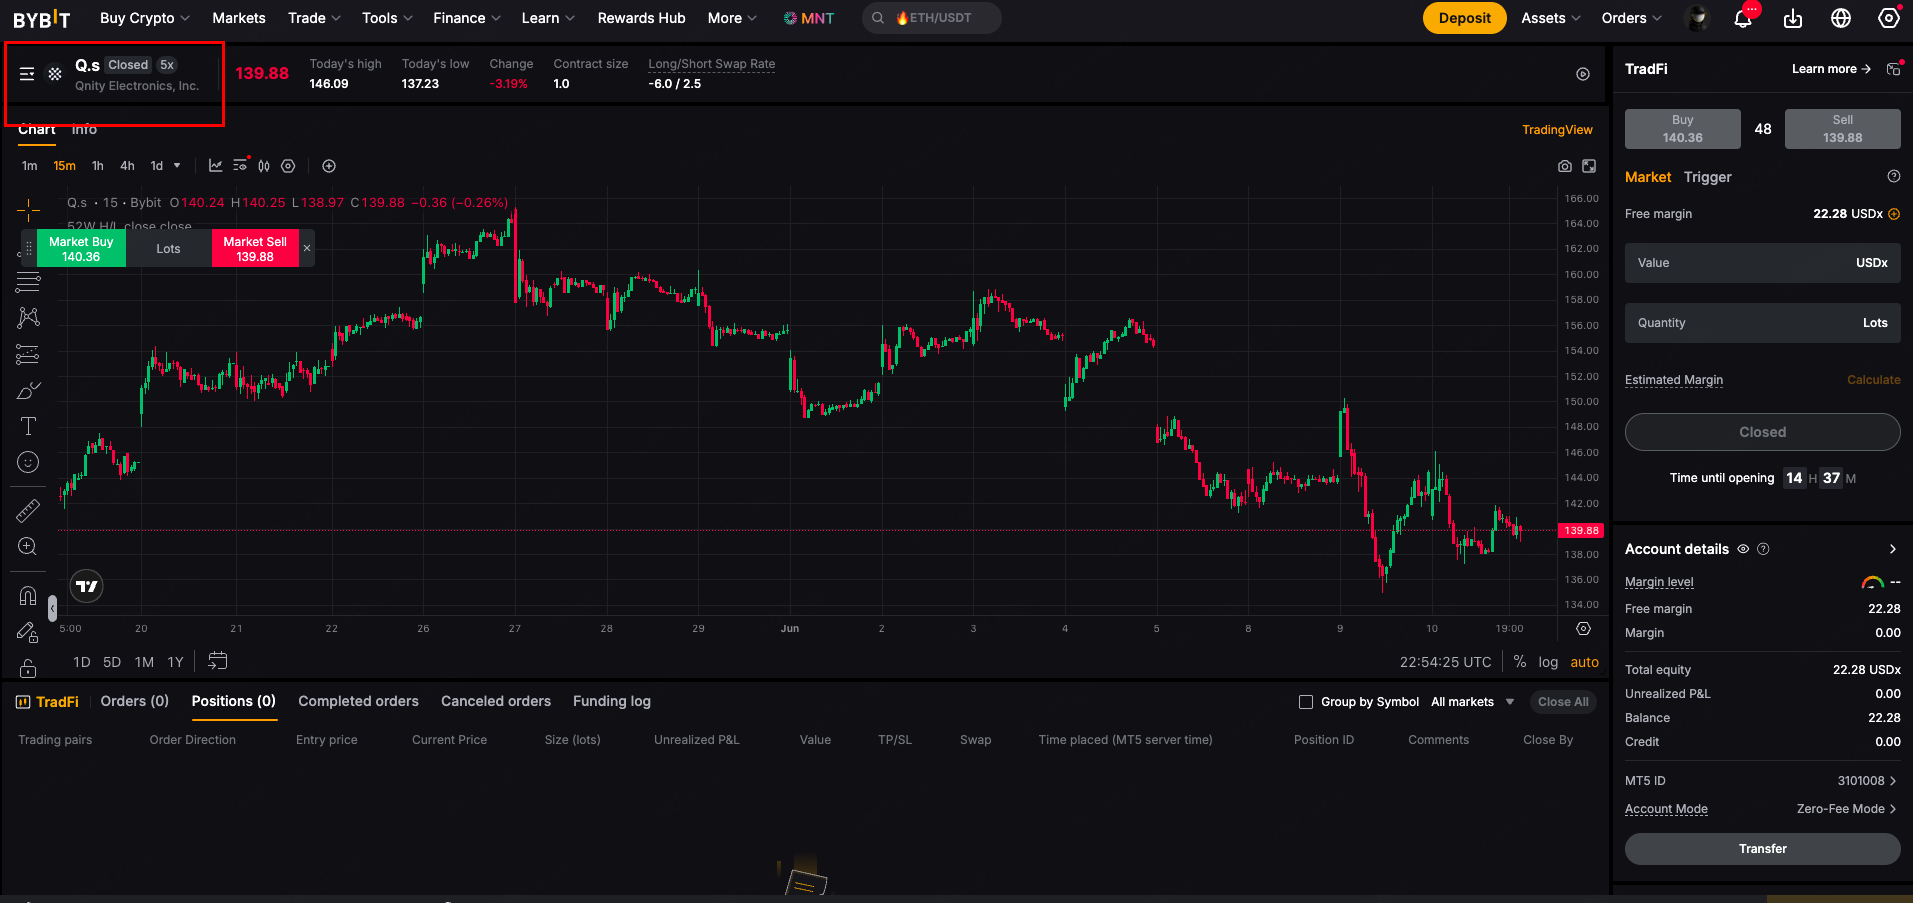Click the add compare symbol plus icon
The image size is (1913, 903).
point(329,166)
